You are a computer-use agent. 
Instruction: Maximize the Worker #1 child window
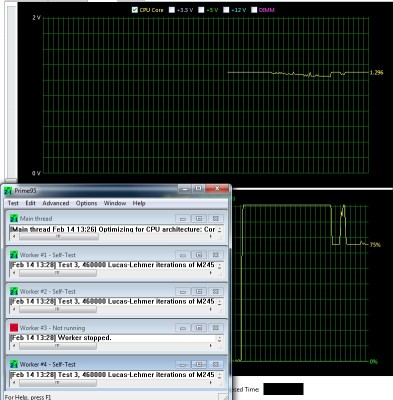(199, 255)
